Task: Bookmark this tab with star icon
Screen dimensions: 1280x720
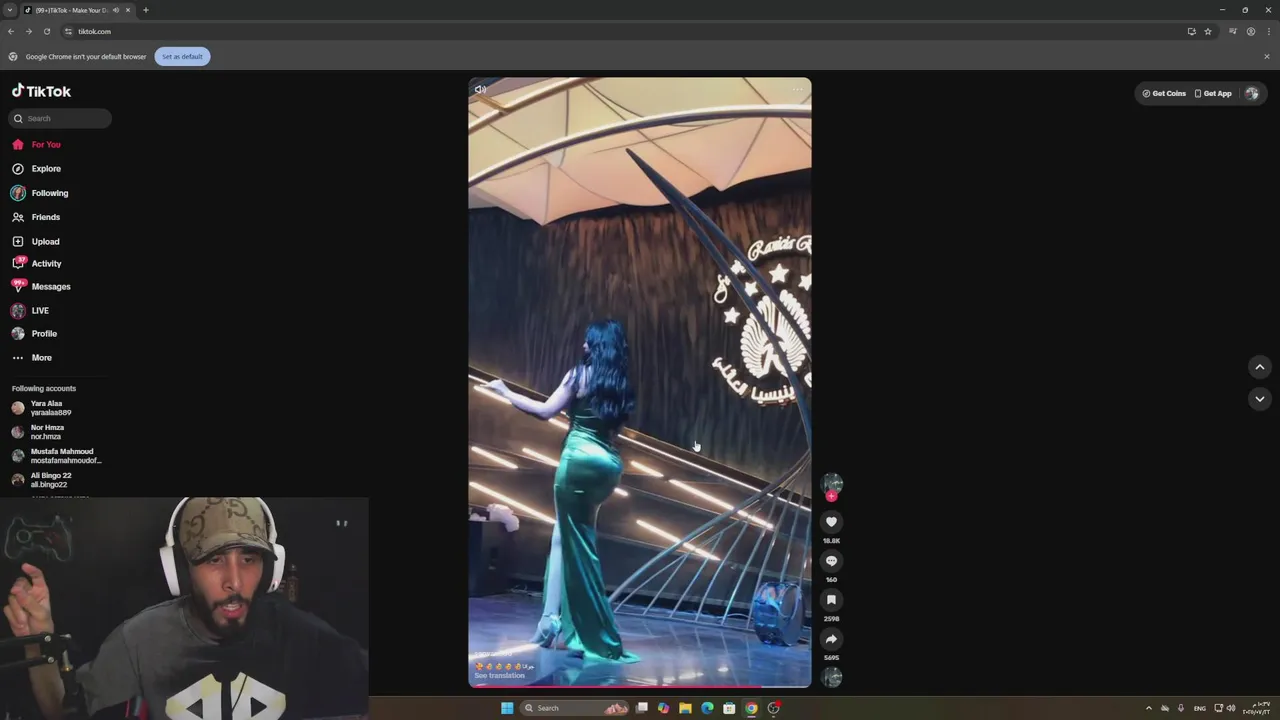Action: coord(1208,32)
